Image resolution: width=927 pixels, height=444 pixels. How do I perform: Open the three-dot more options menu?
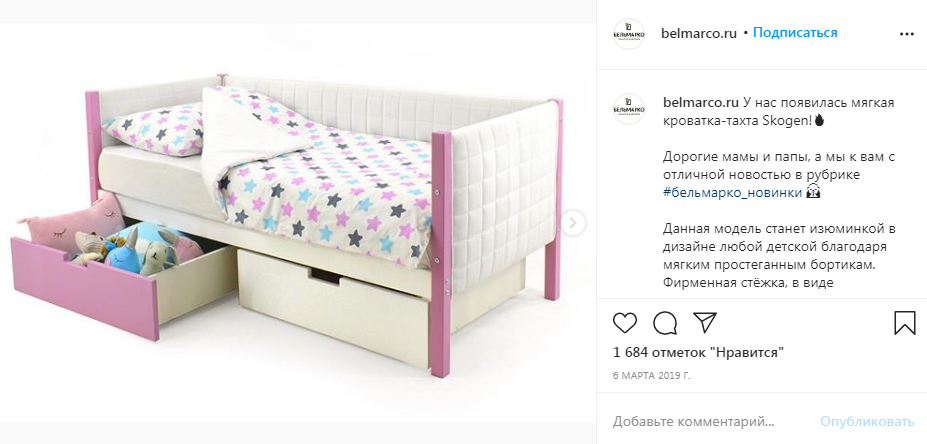(x=906, y=34)
